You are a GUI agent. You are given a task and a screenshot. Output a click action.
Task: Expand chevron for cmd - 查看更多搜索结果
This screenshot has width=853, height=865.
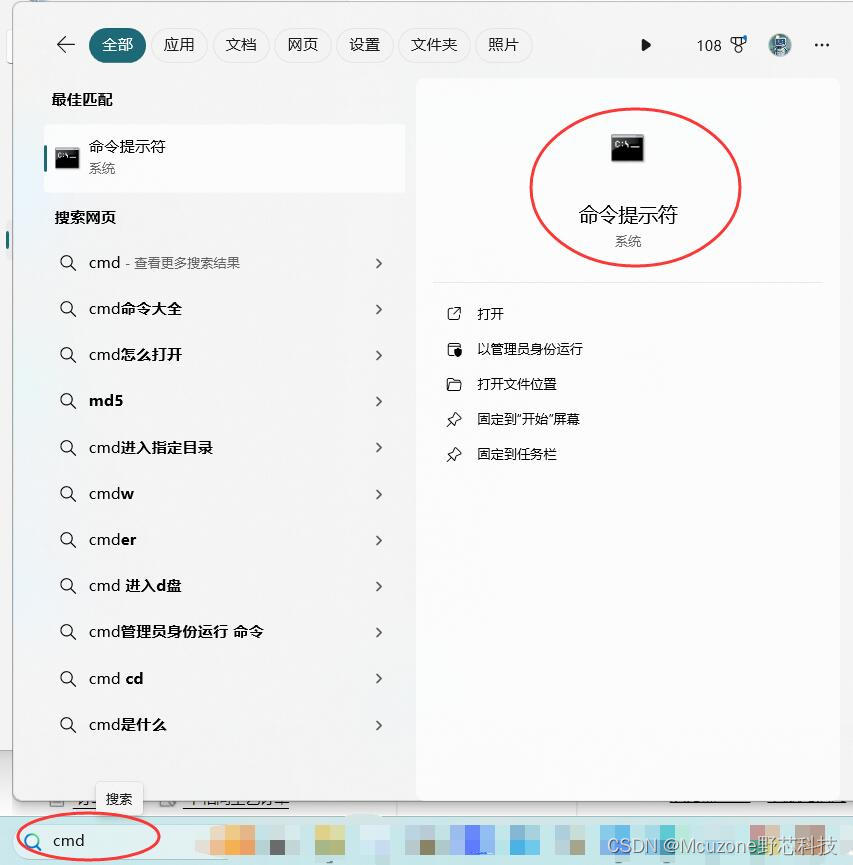pos(378,264)
